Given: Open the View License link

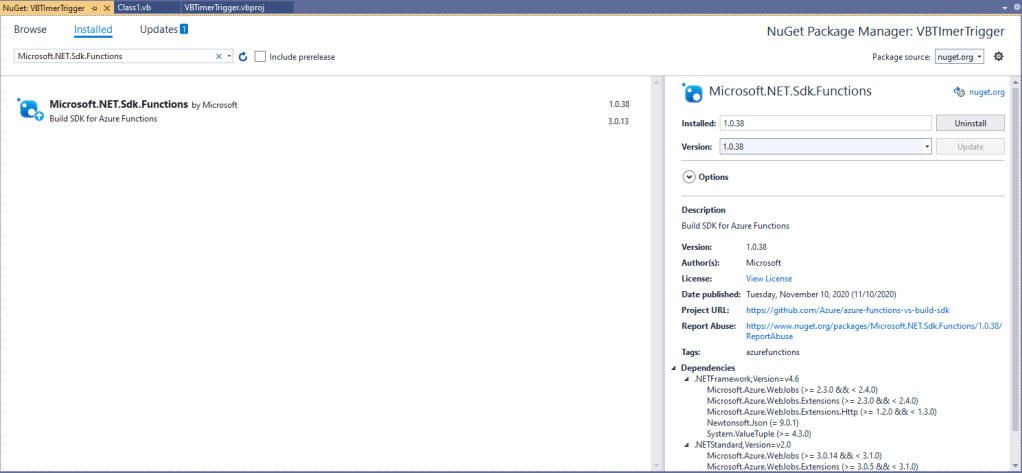Looking at the screenshot, I should pos(768,278).
